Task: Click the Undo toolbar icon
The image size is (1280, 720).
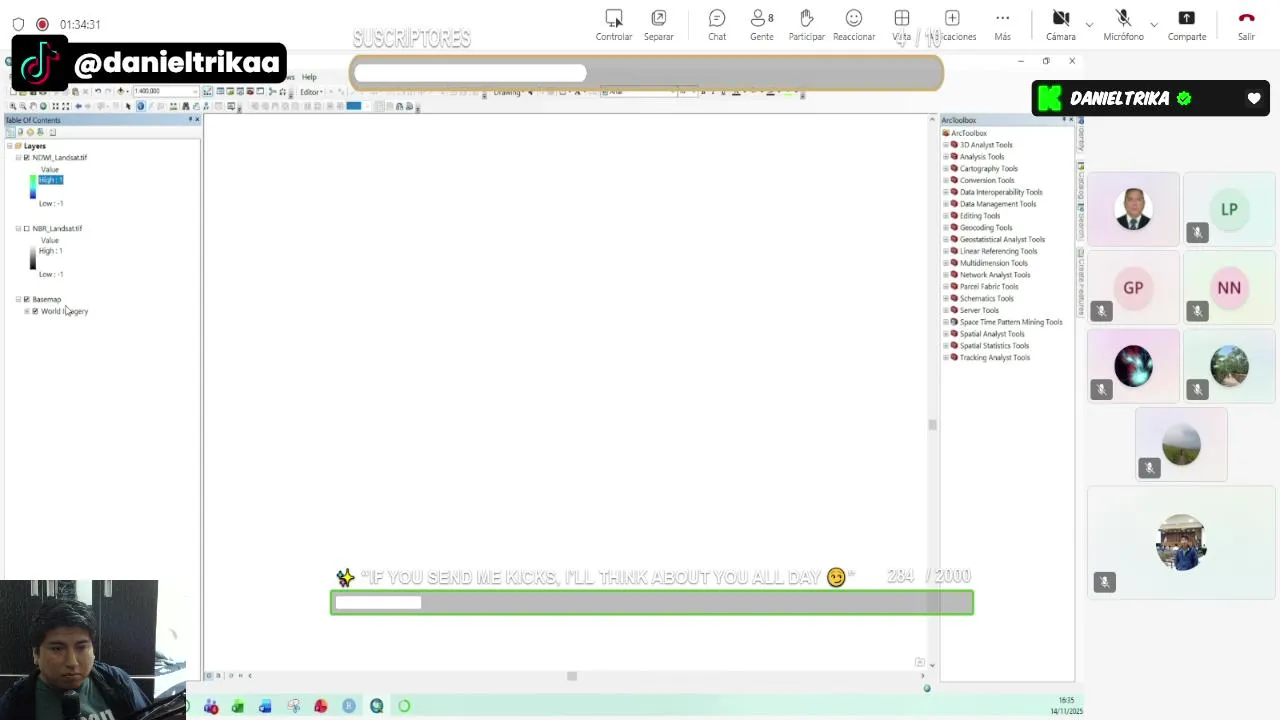Action: pos(98,92)
